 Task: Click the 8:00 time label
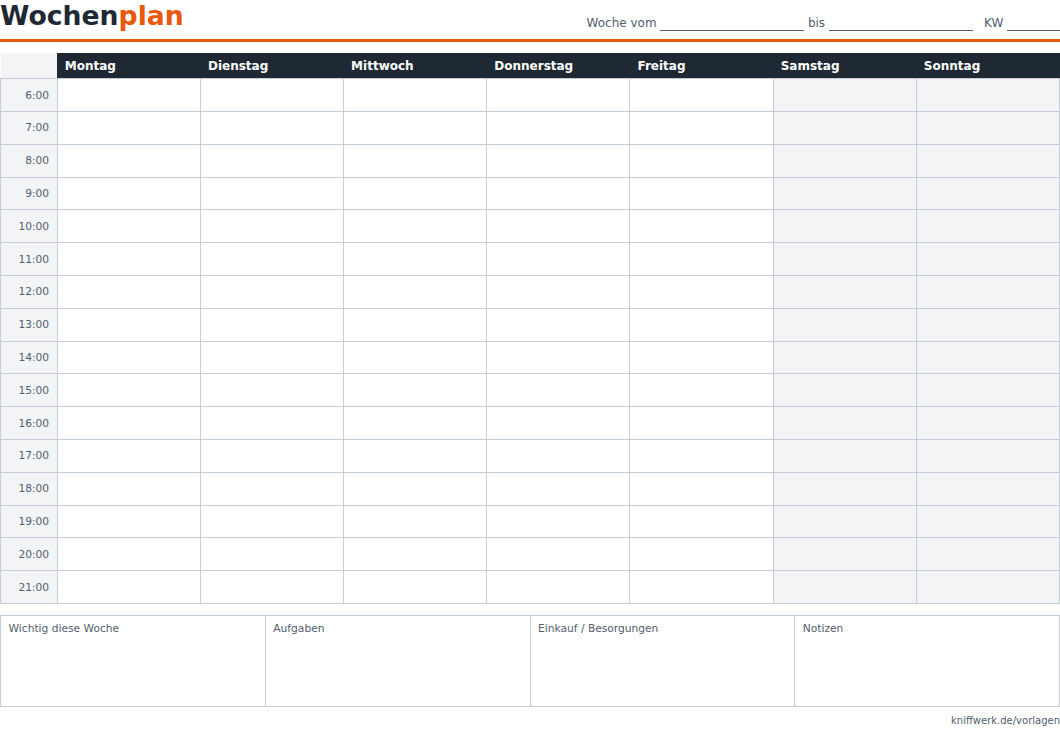click(x=37, y=160)
